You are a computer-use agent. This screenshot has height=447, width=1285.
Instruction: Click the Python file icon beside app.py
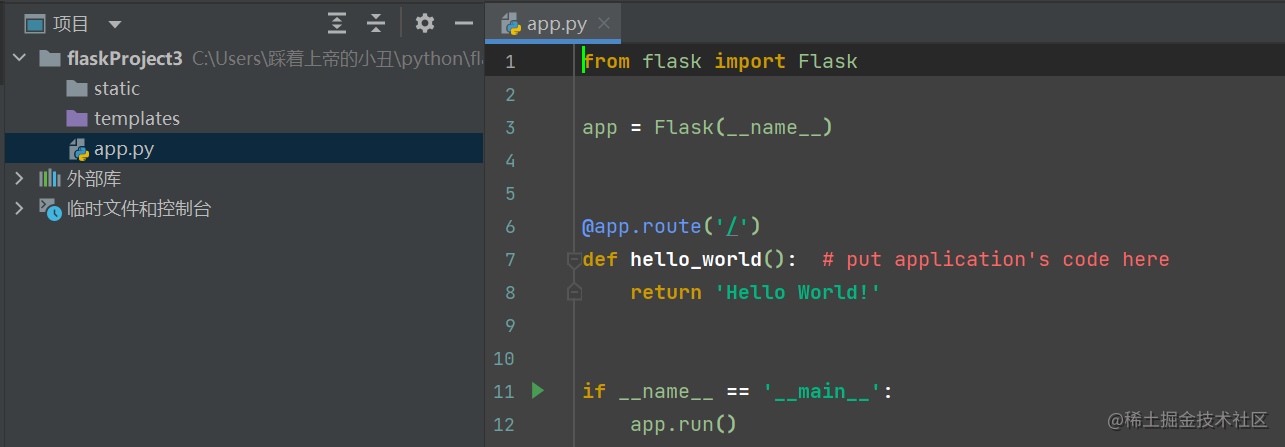[78, 149]
